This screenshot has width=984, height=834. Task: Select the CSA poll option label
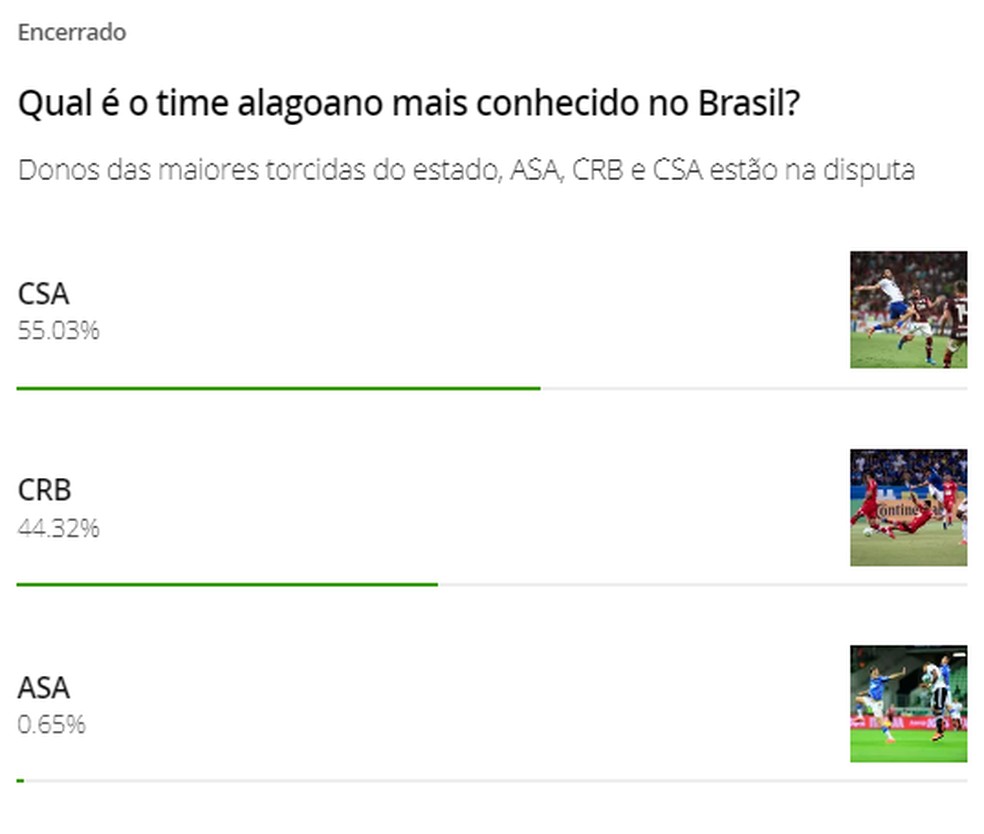click(44, 294)
